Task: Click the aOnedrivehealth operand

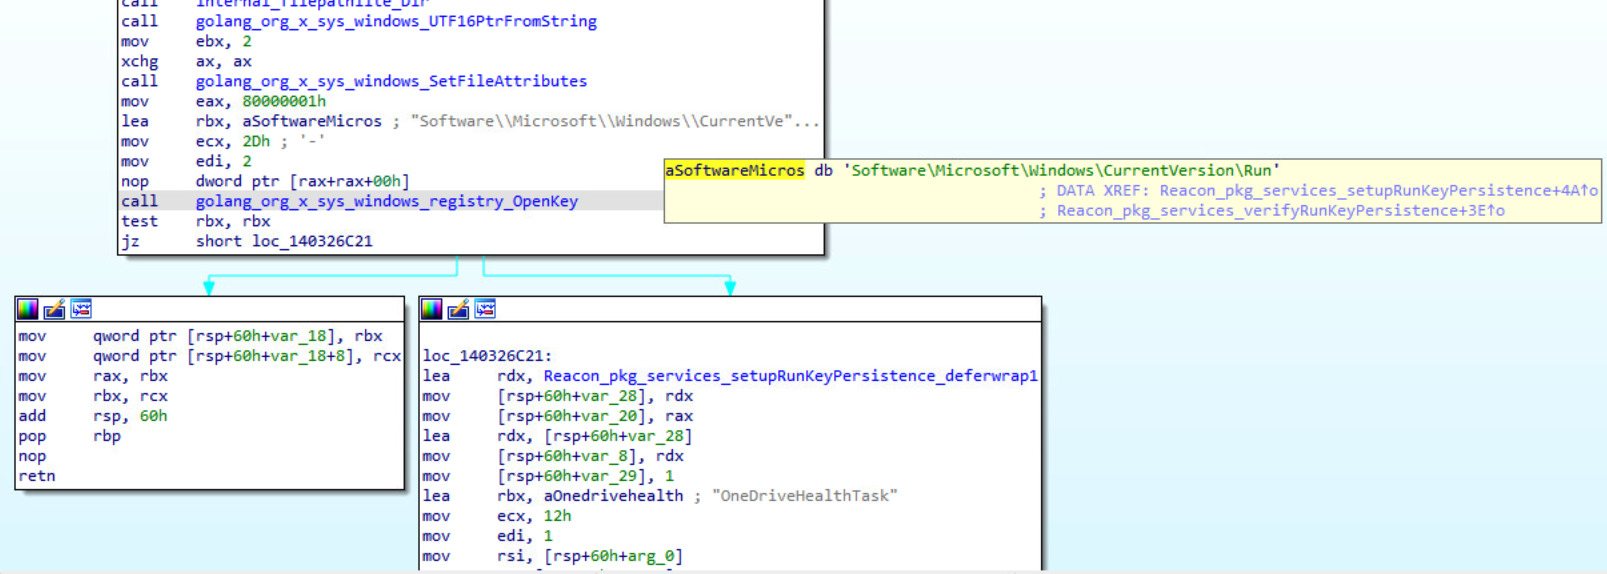Action: [613, 496]
